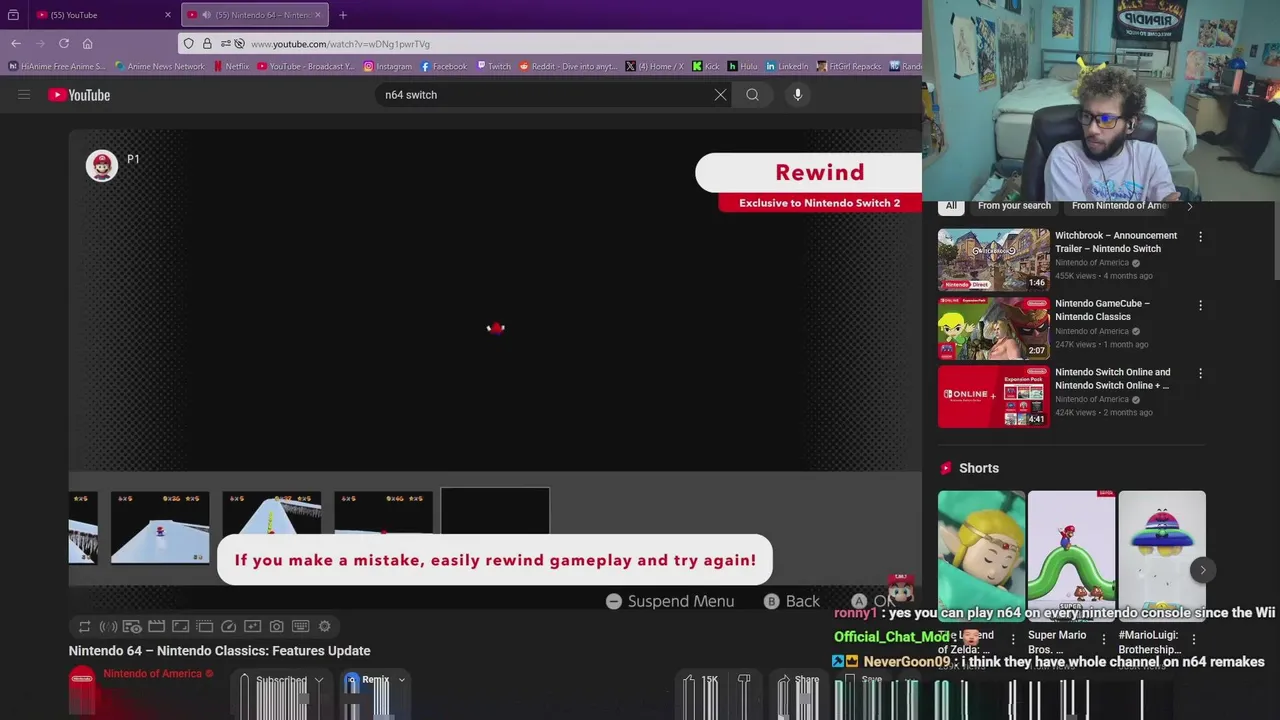Screen dimensions: 1280x720
Task: Open the Instagram bookmark
Action: [x=388, y=66]
